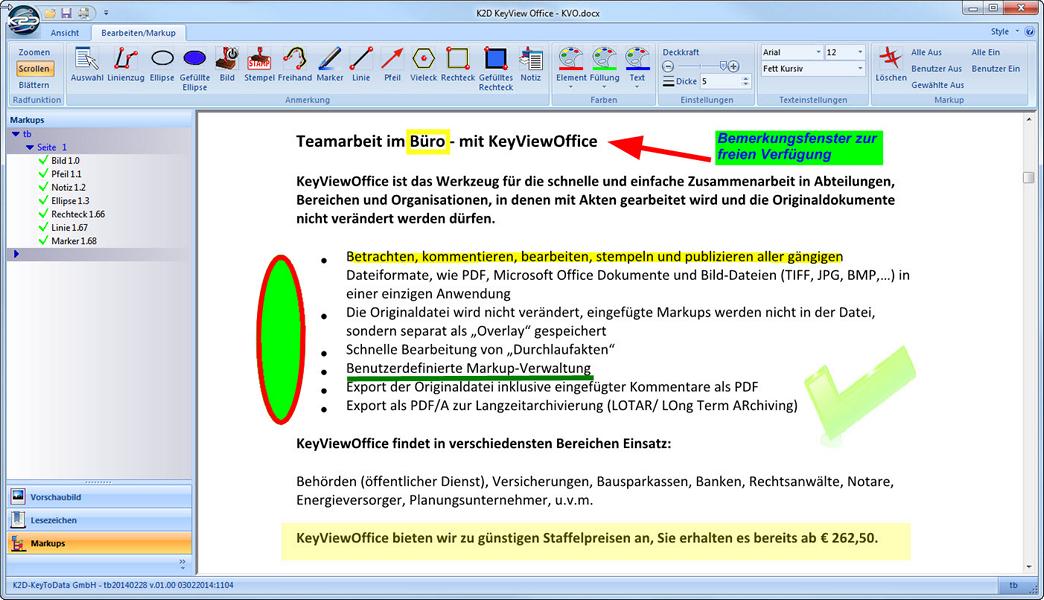1044x600 pixels.
Task: Open the Text color palette
Action: [x=637, y=67]
